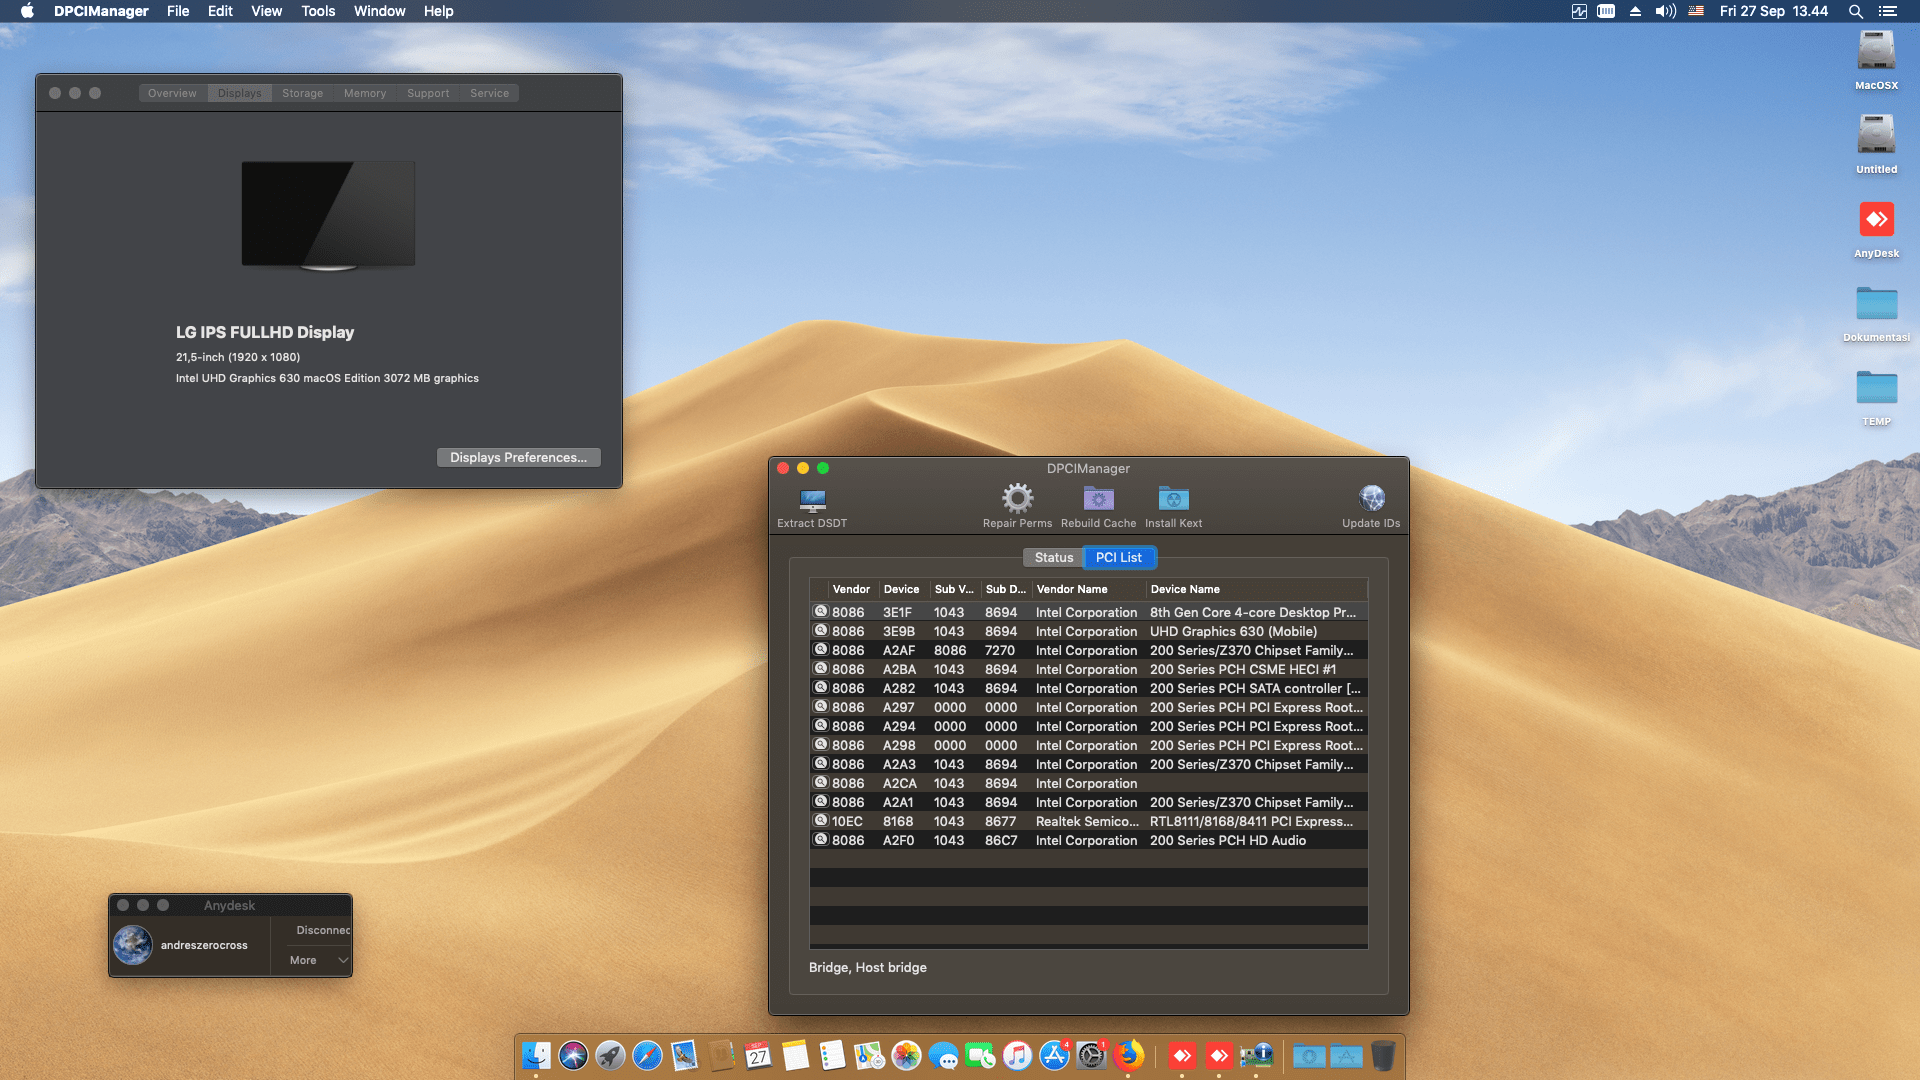Launch Siri from the dock
The width and height of the screenshot is (1920, 1080).
click(x=573, y=1055)
